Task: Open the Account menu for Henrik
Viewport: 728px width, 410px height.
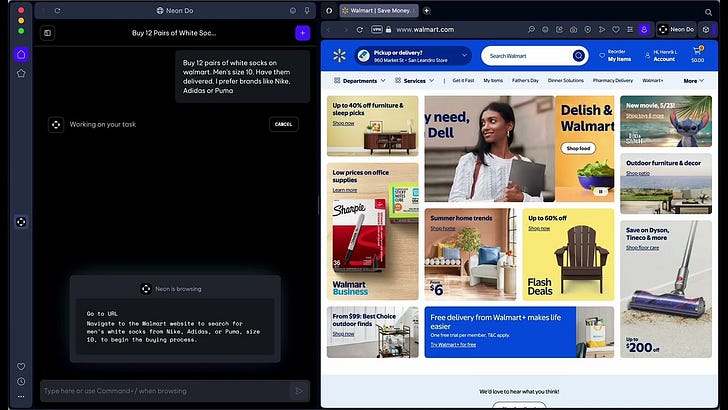Action: click(x=661, y=55)
